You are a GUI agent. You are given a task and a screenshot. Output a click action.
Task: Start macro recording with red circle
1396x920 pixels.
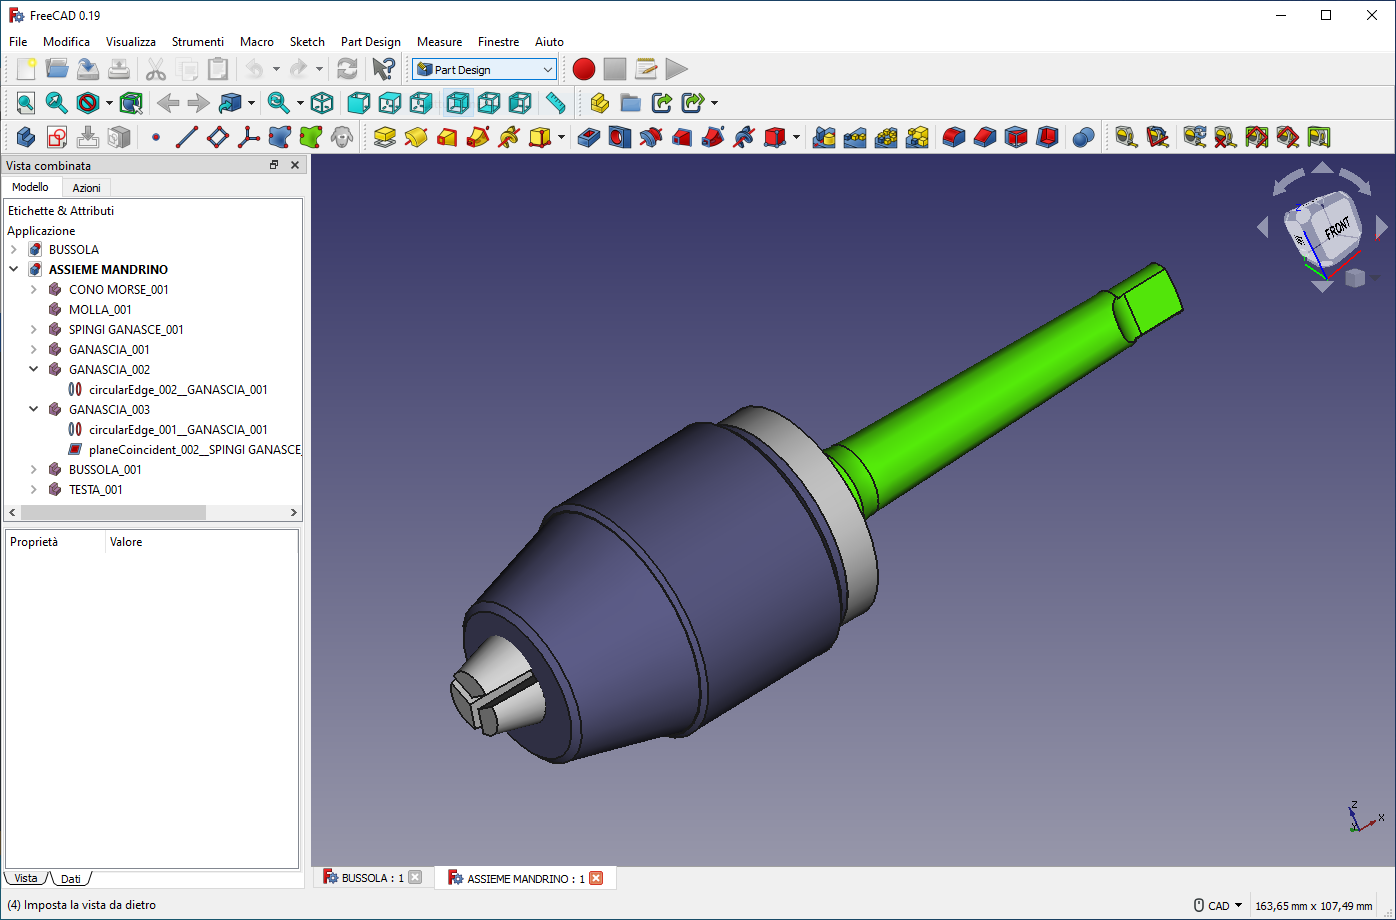click(584, 69)
